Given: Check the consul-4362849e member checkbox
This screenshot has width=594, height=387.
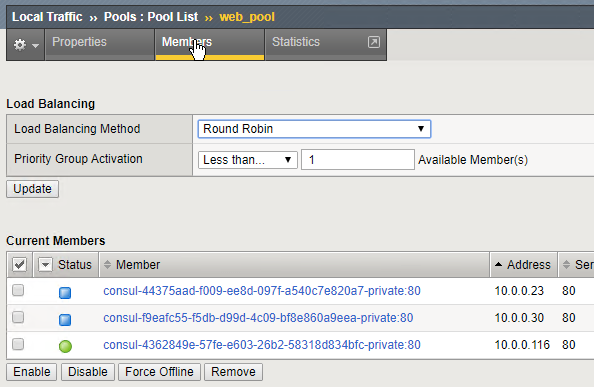Looking at the screenshot, I should pyautogui.click(x=18, y=344).
